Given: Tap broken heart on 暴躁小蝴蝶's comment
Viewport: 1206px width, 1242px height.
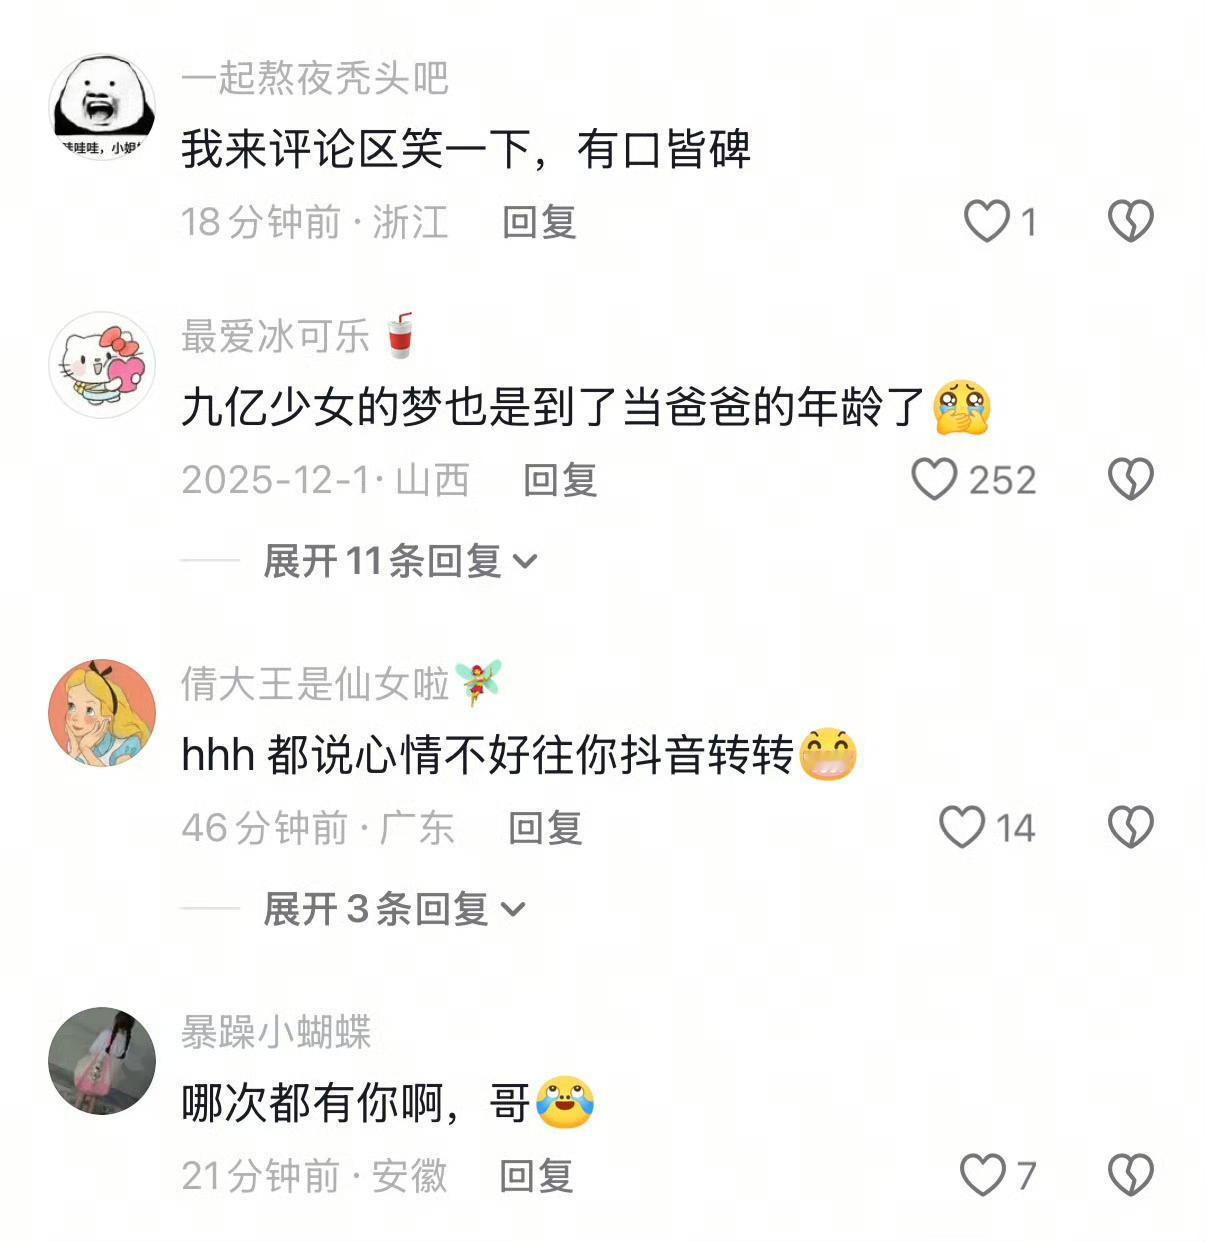Looking at the screenshot, I should click(1131, 1175).
